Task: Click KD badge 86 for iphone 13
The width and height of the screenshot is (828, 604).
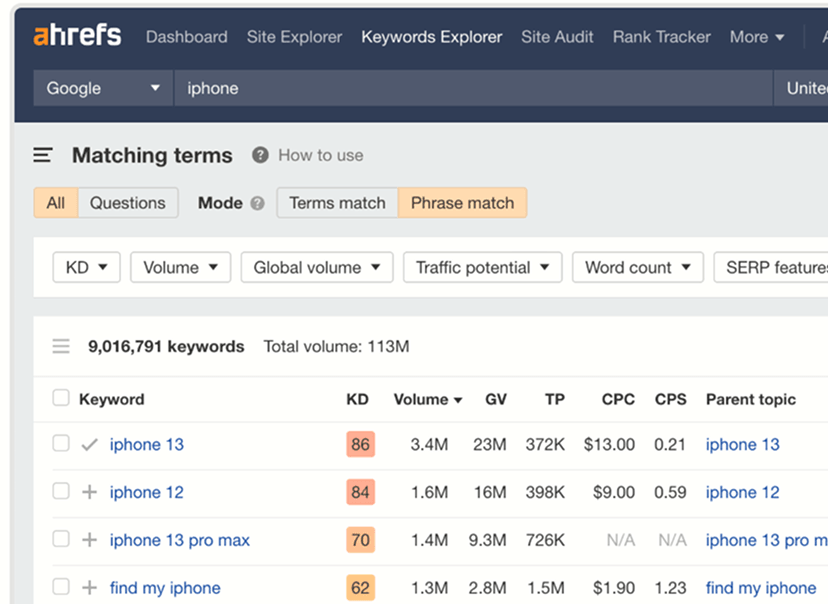Action: tap(361, 444)
